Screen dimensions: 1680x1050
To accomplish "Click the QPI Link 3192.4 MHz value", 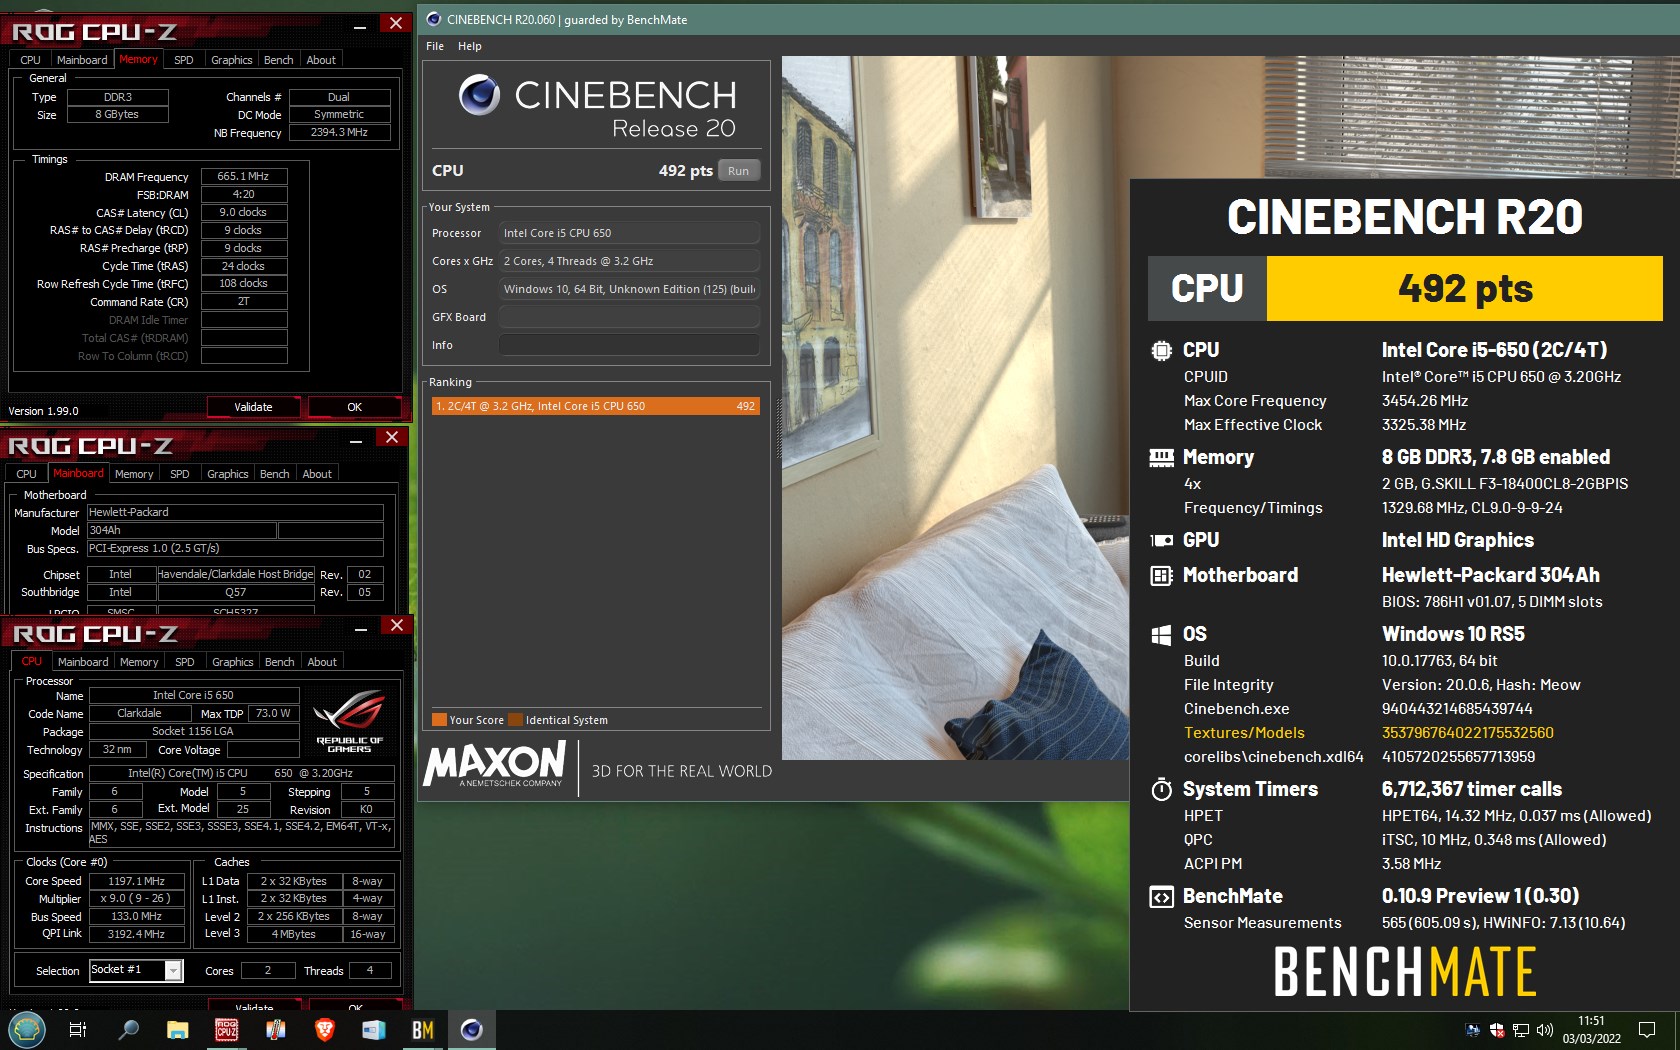I will (x=137, y=934).
